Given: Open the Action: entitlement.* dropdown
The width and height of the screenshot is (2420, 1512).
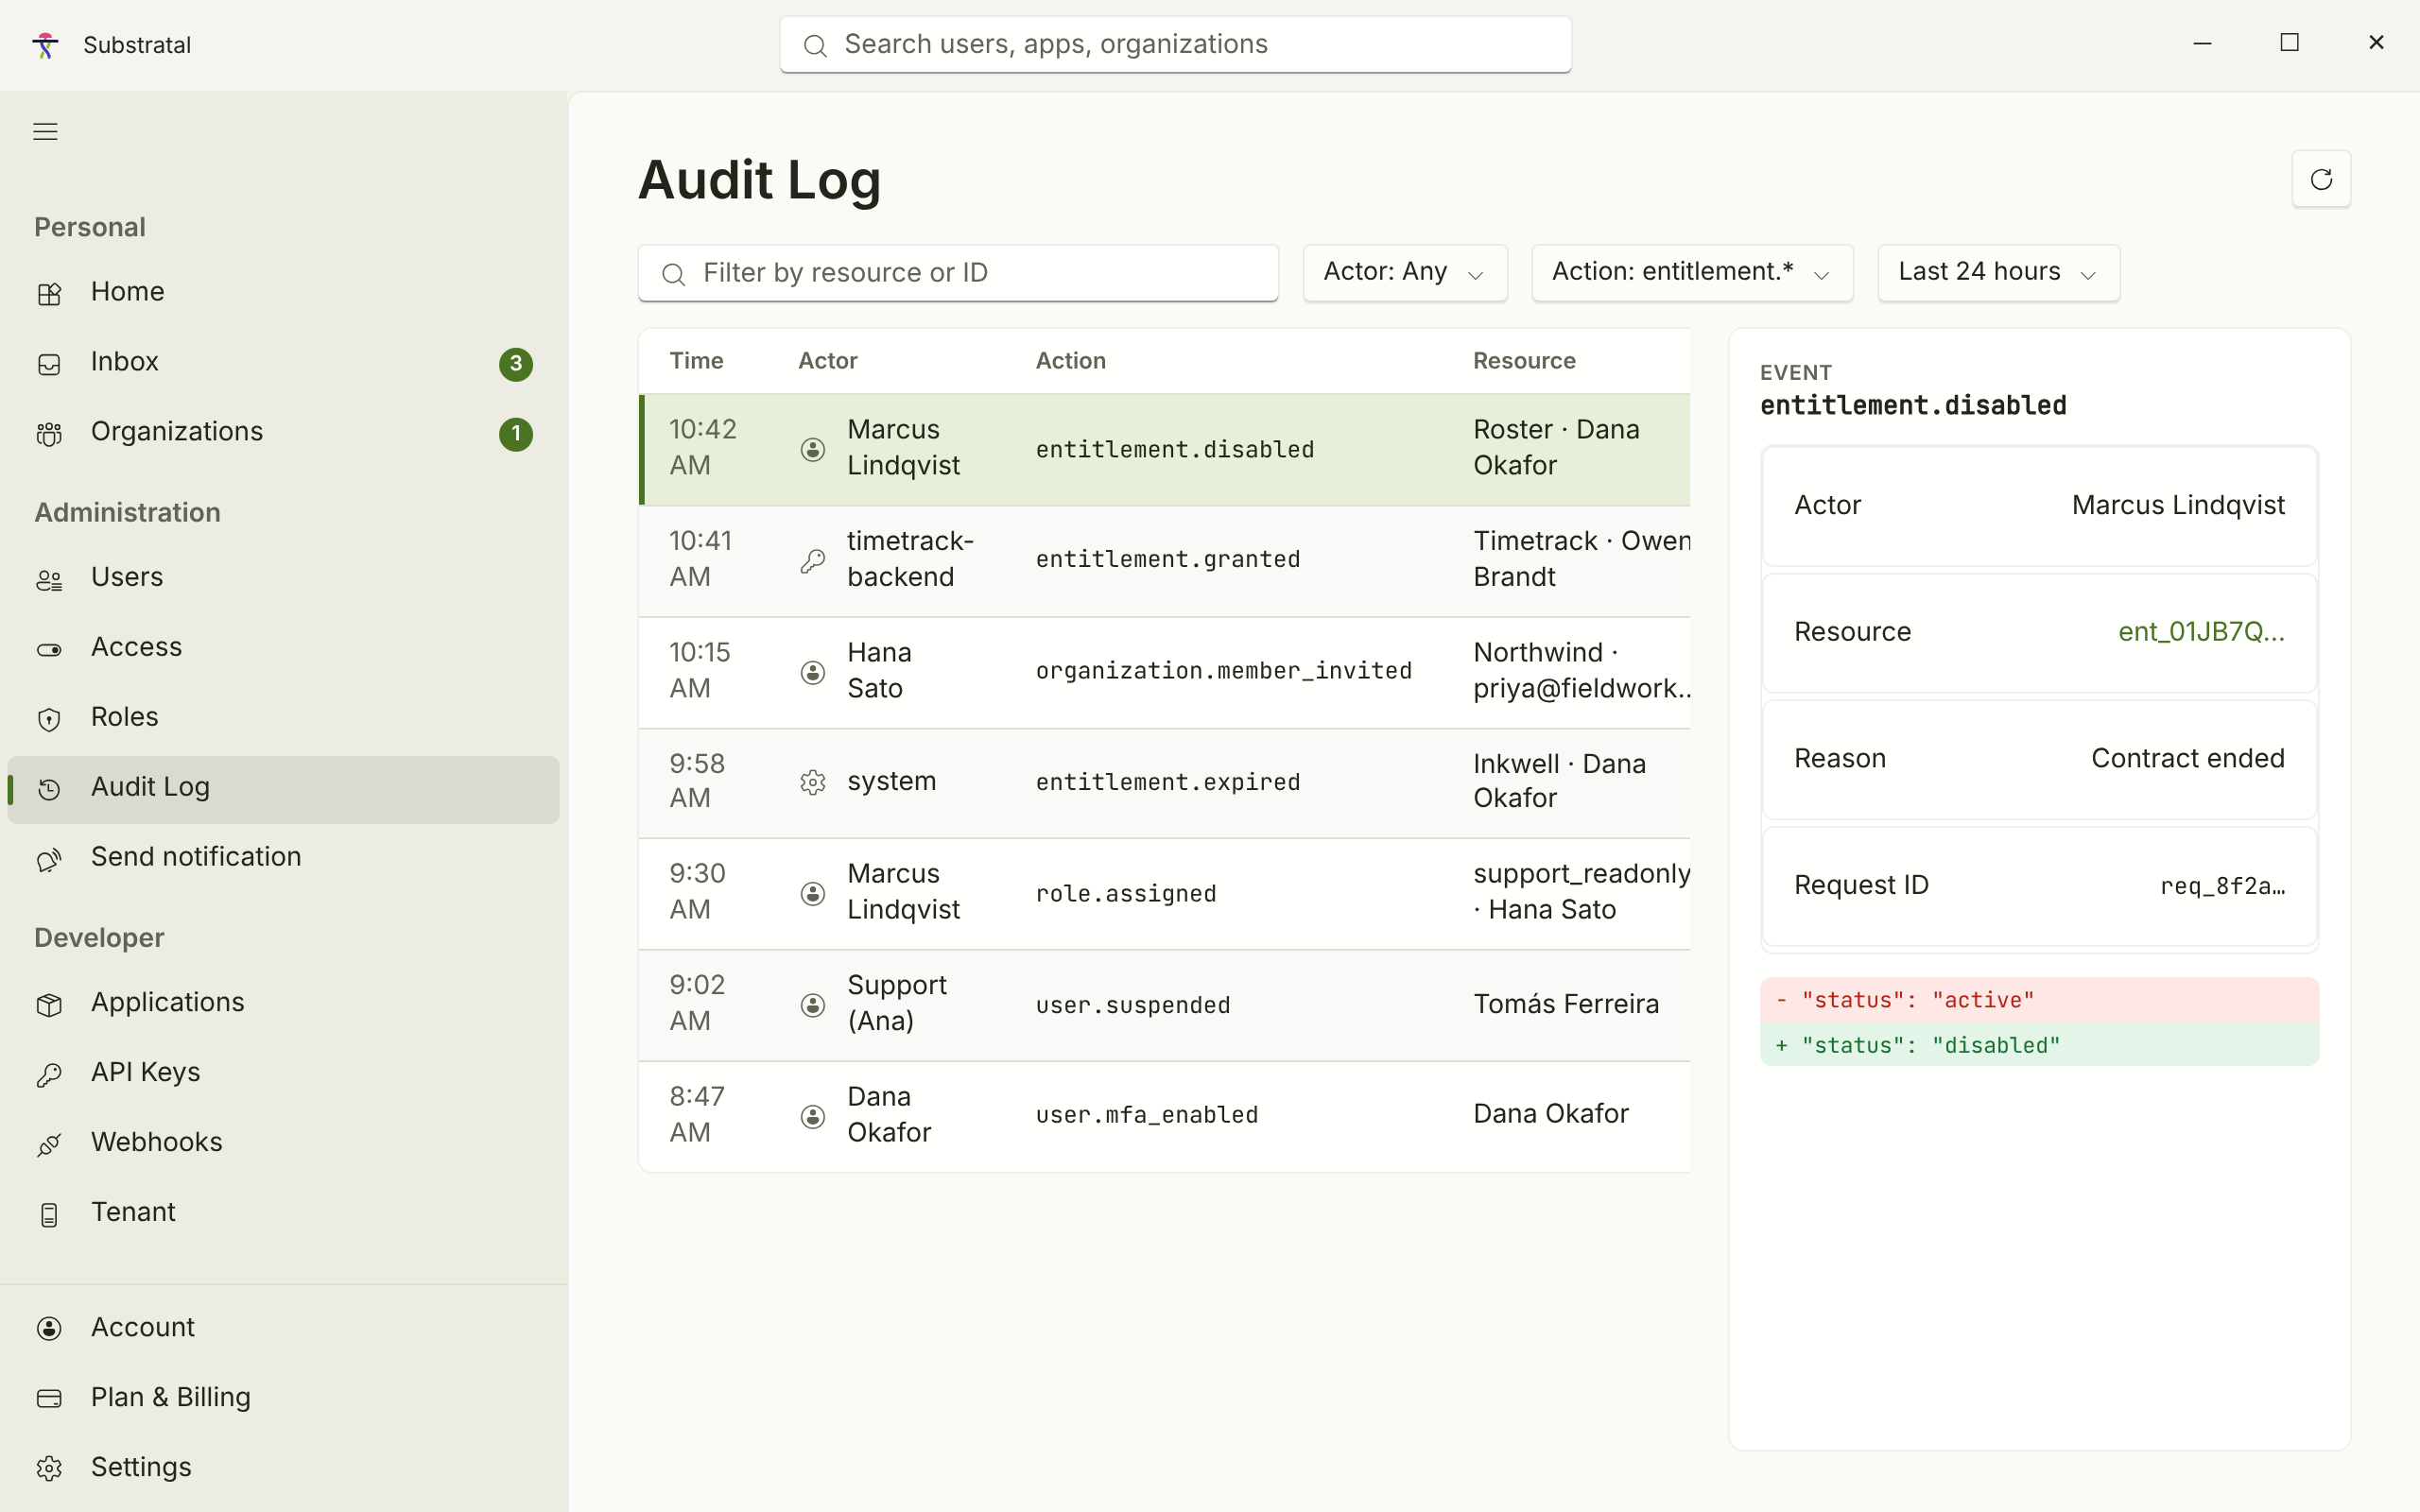Looking at the screenshot, I should coord(1692,272).
